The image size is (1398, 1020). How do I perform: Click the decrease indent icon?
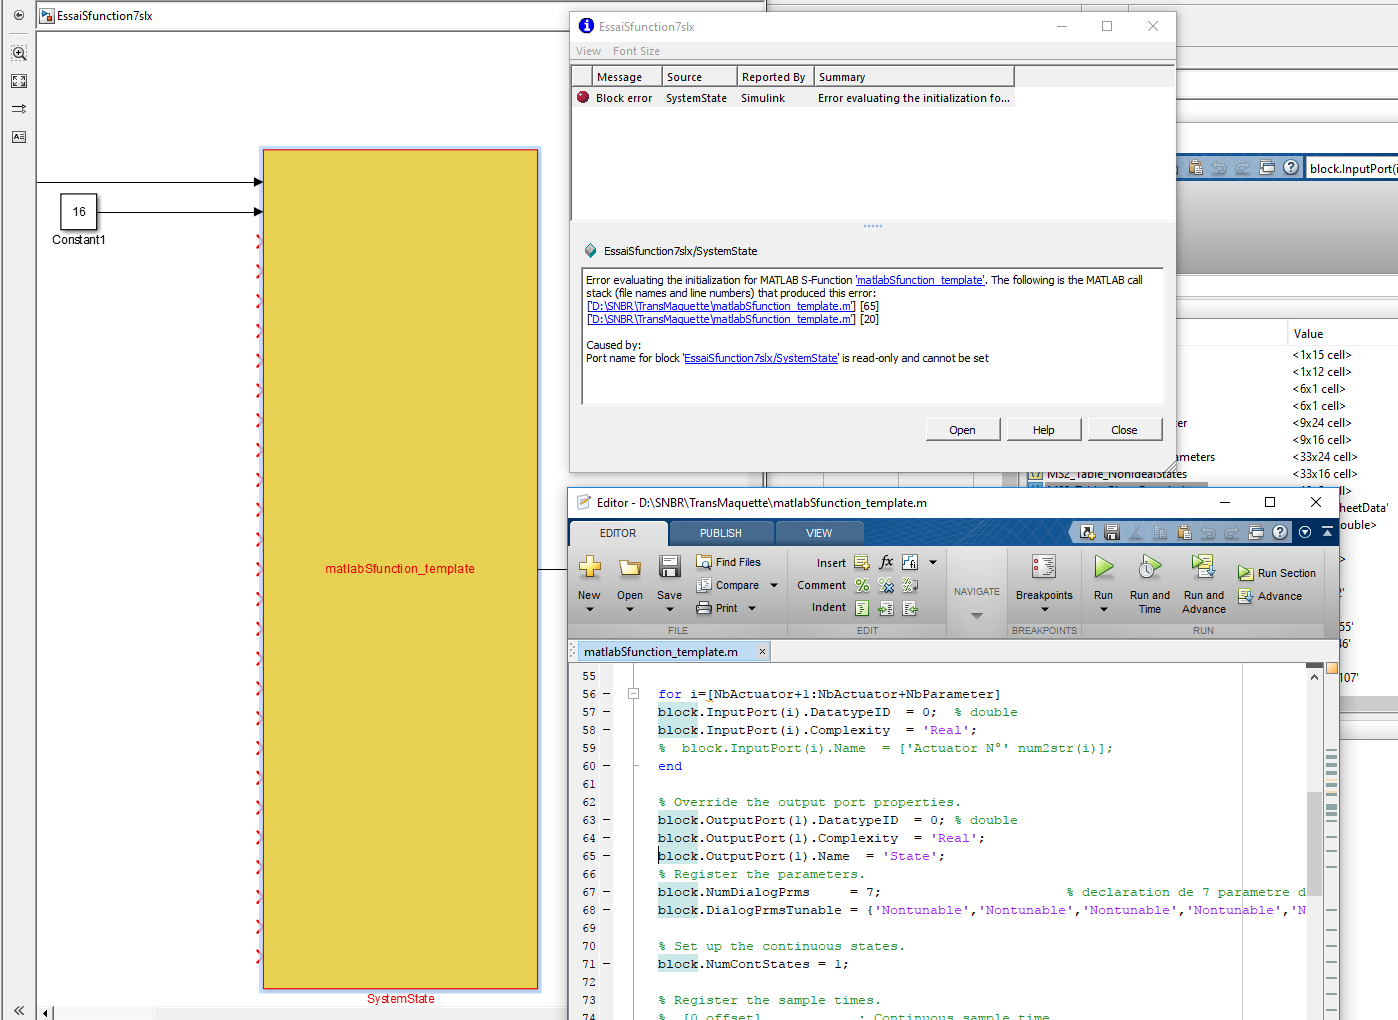[x=910, y=608]
